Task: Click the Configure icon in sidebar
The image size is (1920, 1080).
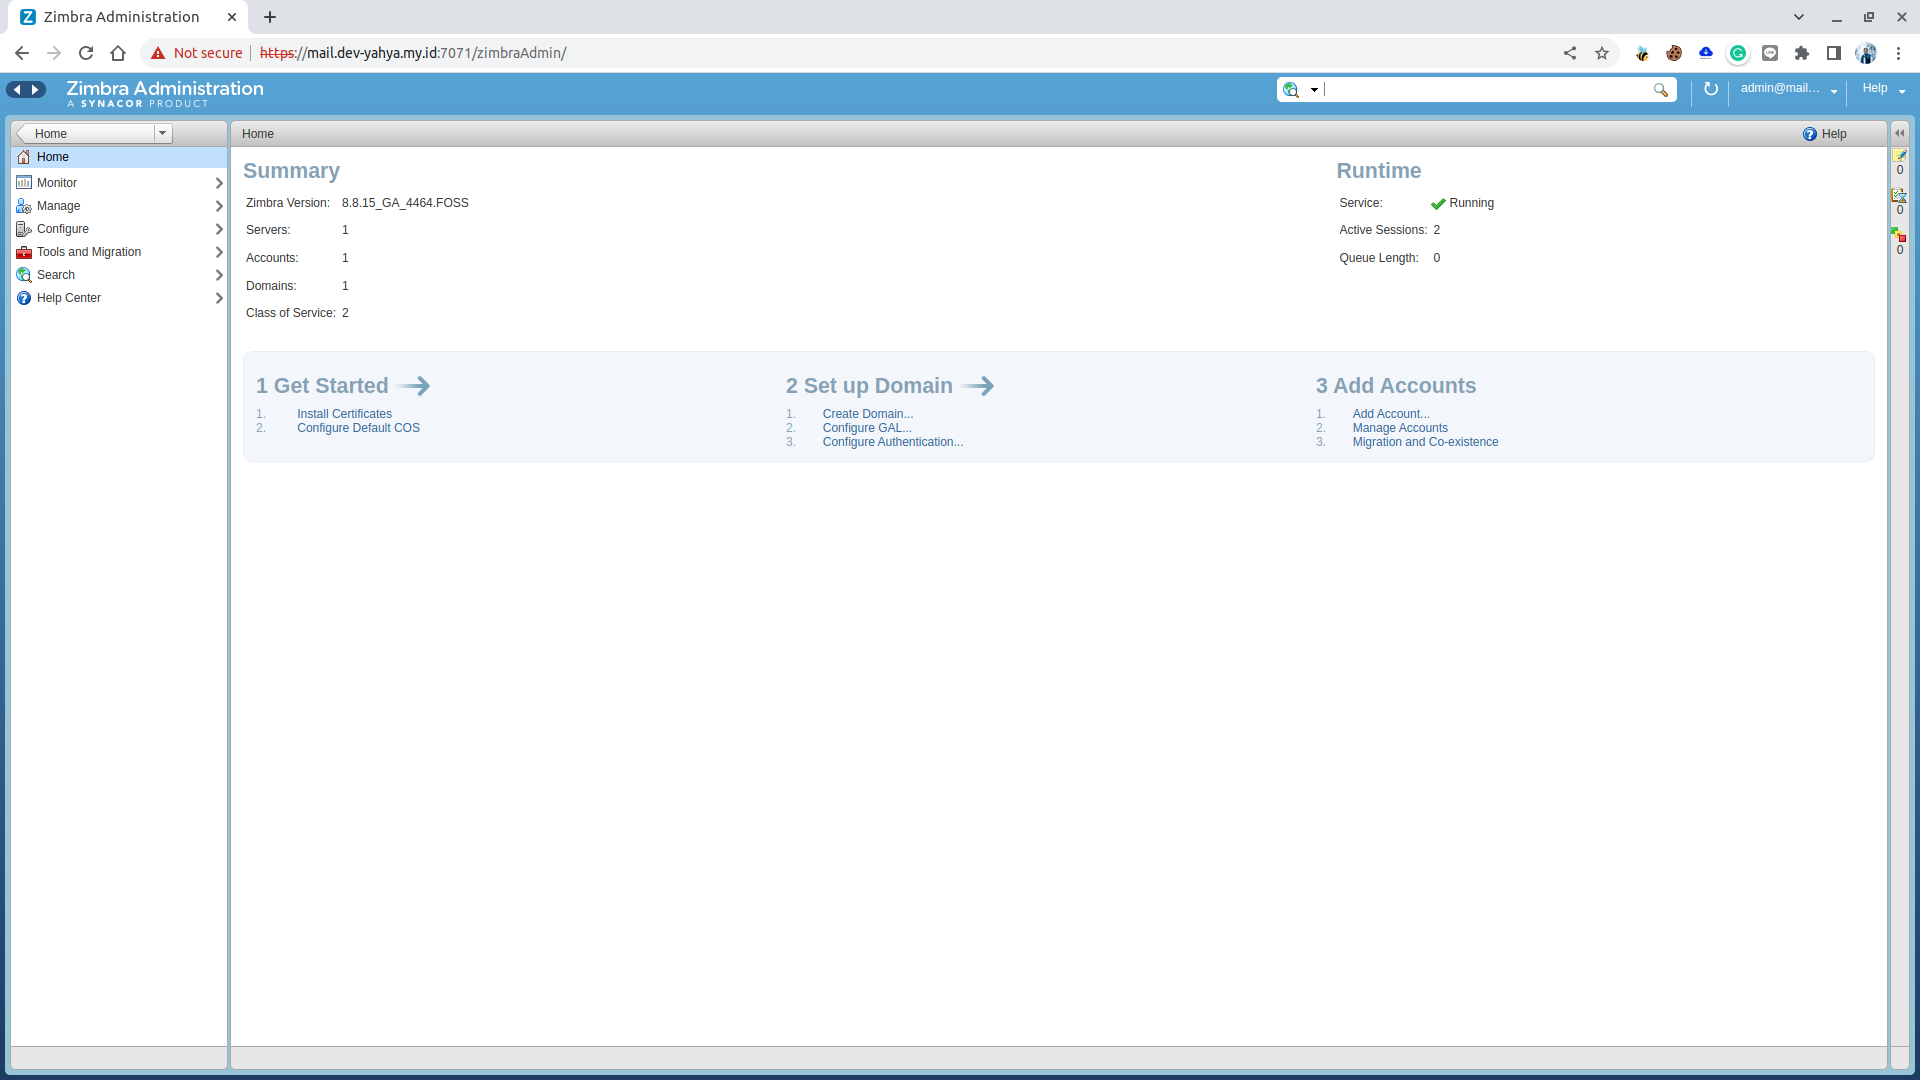Action: point(24,229)
